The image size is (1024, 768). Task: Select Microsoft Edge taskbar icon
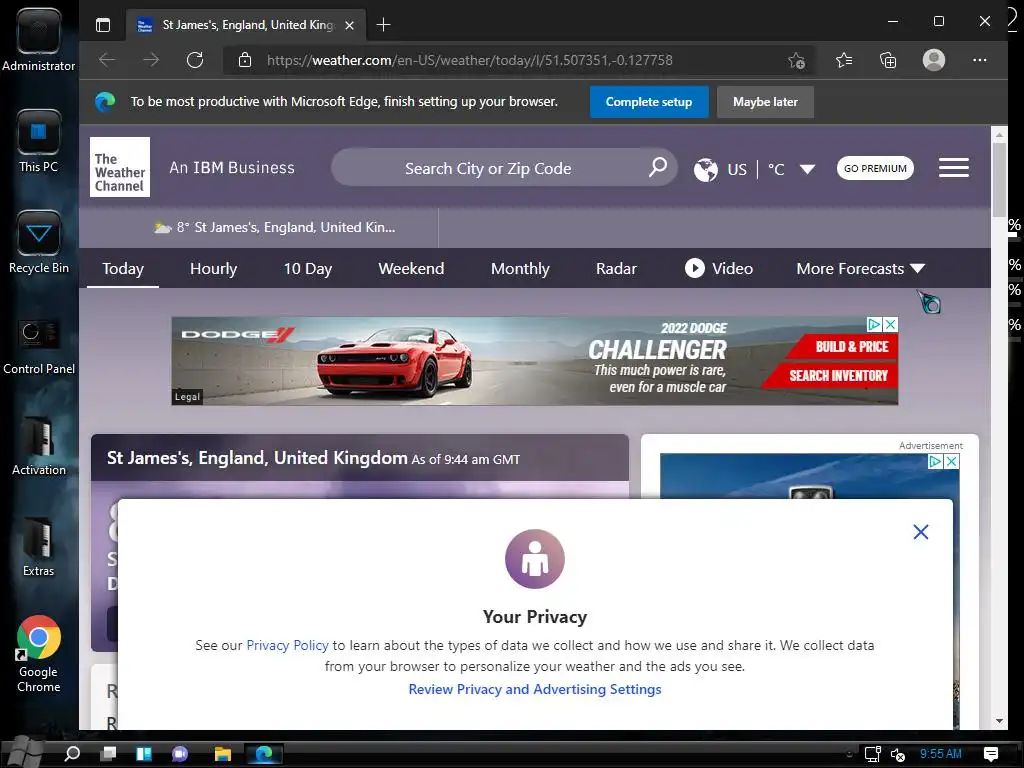pos(264,754)
